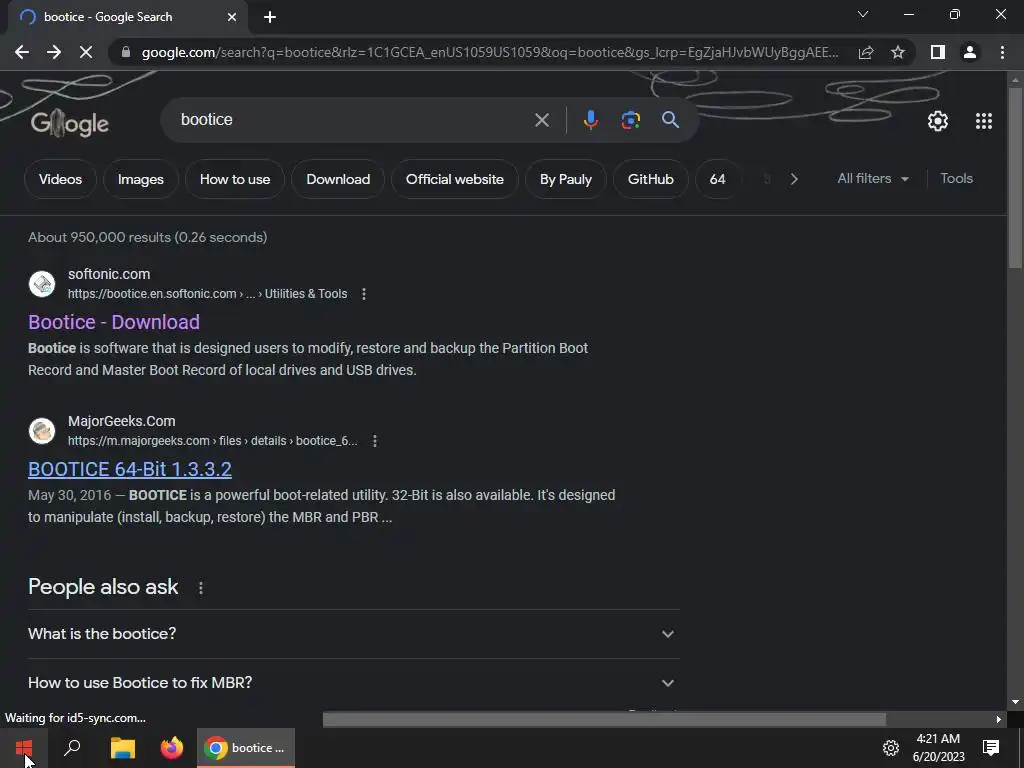Select the How to use chip
1024x768 pixels.
pyautogui.click(x=235, y=179)
